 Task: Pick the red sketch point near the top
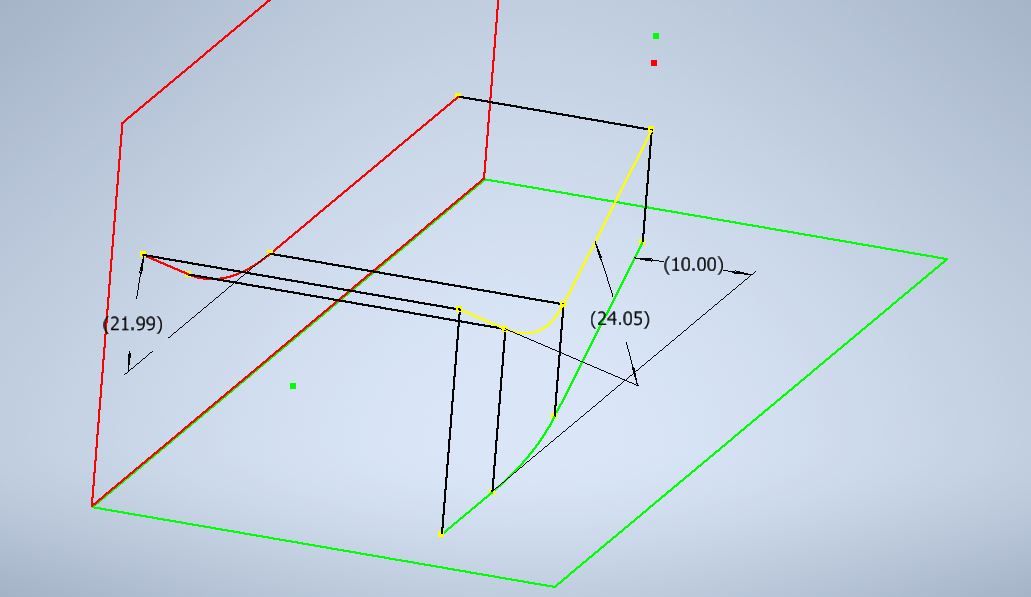[654, 63]
